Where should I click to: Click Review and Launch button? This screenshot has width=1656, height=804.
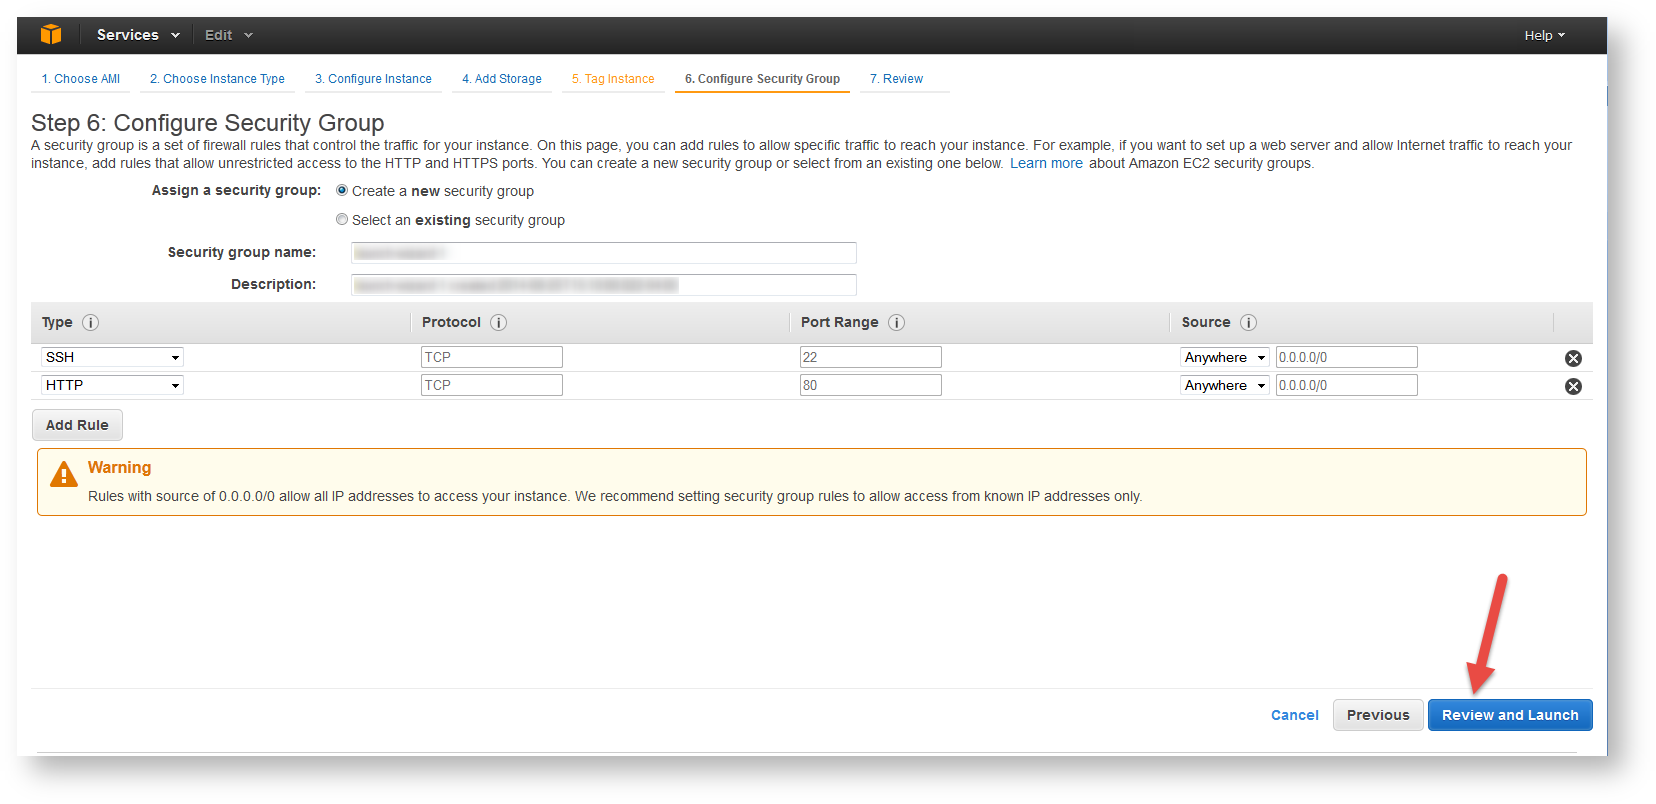pyautogui.click(x=1509, y=715)
